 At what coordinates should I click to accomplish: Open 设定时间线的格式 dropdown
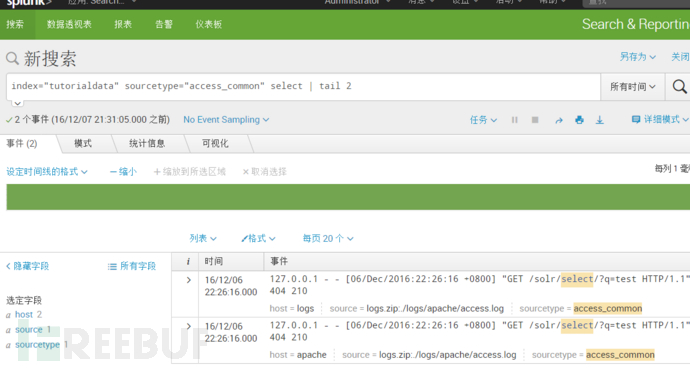47,171
